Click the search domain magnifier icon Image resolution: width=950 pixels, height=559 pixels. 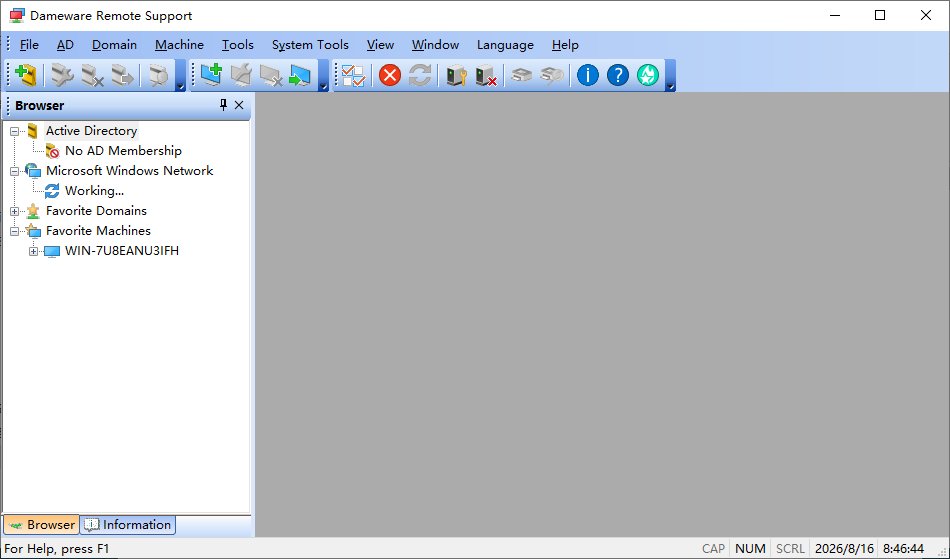158,76
